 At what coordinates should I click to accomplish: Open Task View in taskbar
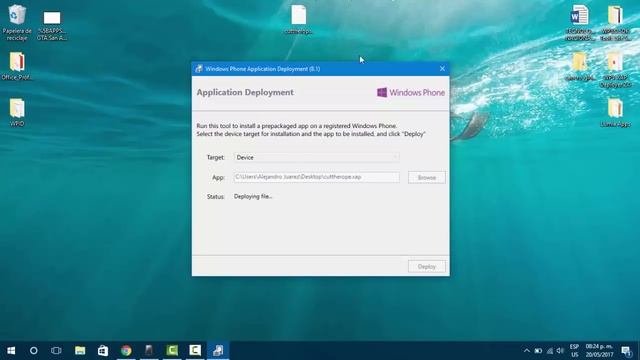tap(56, 351)
